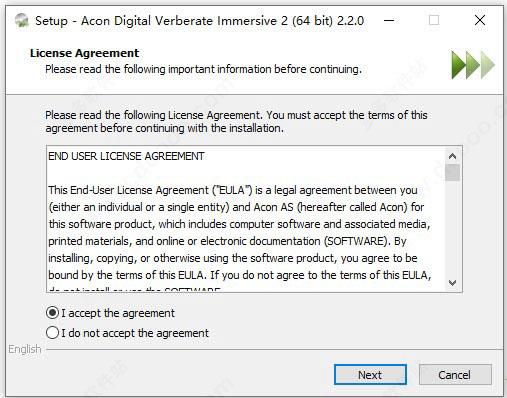Click inside the EULA paragraph text

pyautogui.click(x=239, y=233)
